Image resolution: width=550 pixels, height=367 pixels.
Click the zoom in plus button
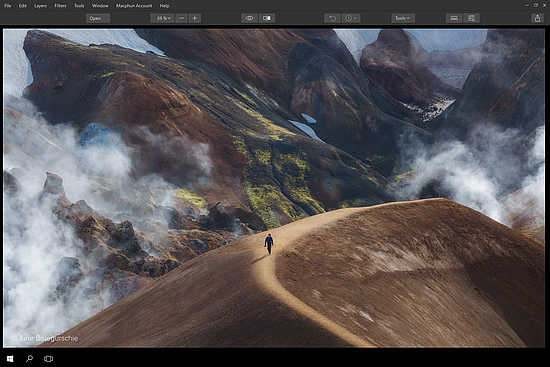195,18
